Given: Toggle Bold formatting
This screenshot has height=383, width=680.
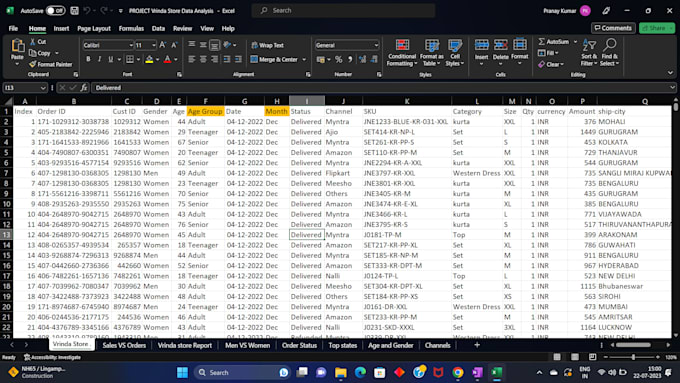Looking at the screenshot, I should (x=88, y=59).
